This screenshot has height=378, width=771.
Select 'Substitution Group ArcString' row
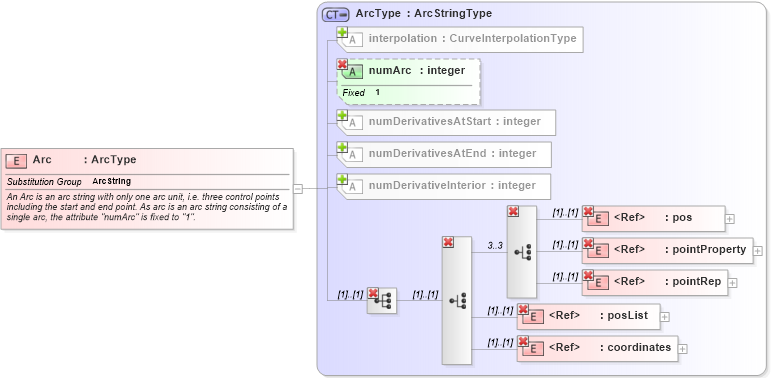pos(69,181)
